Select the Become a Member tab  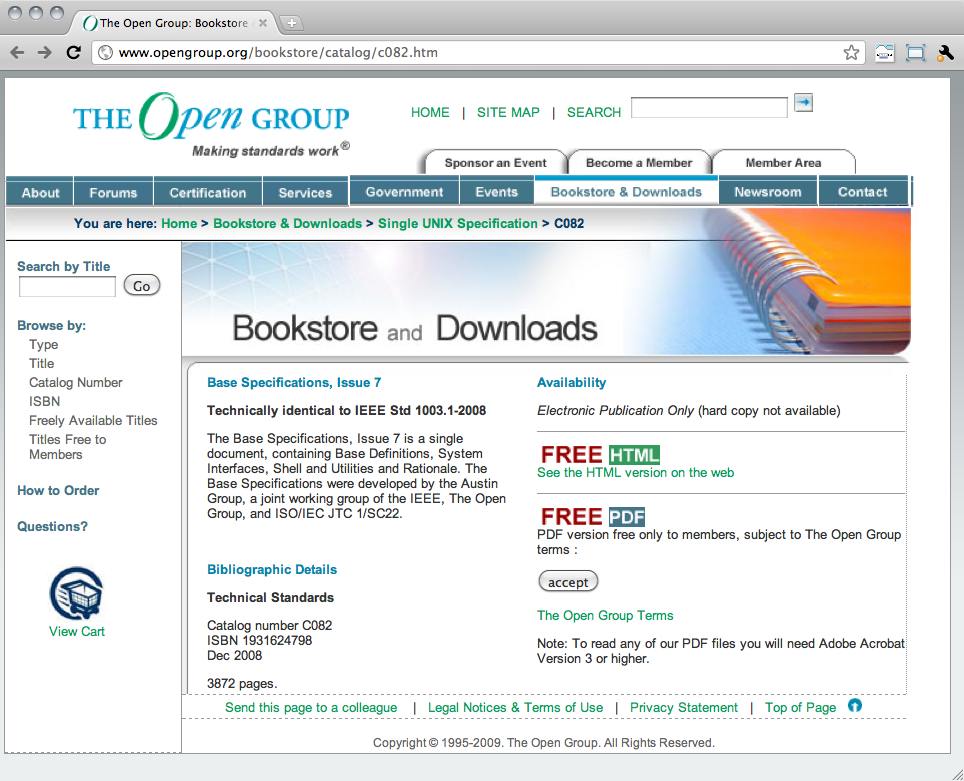(638, 163)
